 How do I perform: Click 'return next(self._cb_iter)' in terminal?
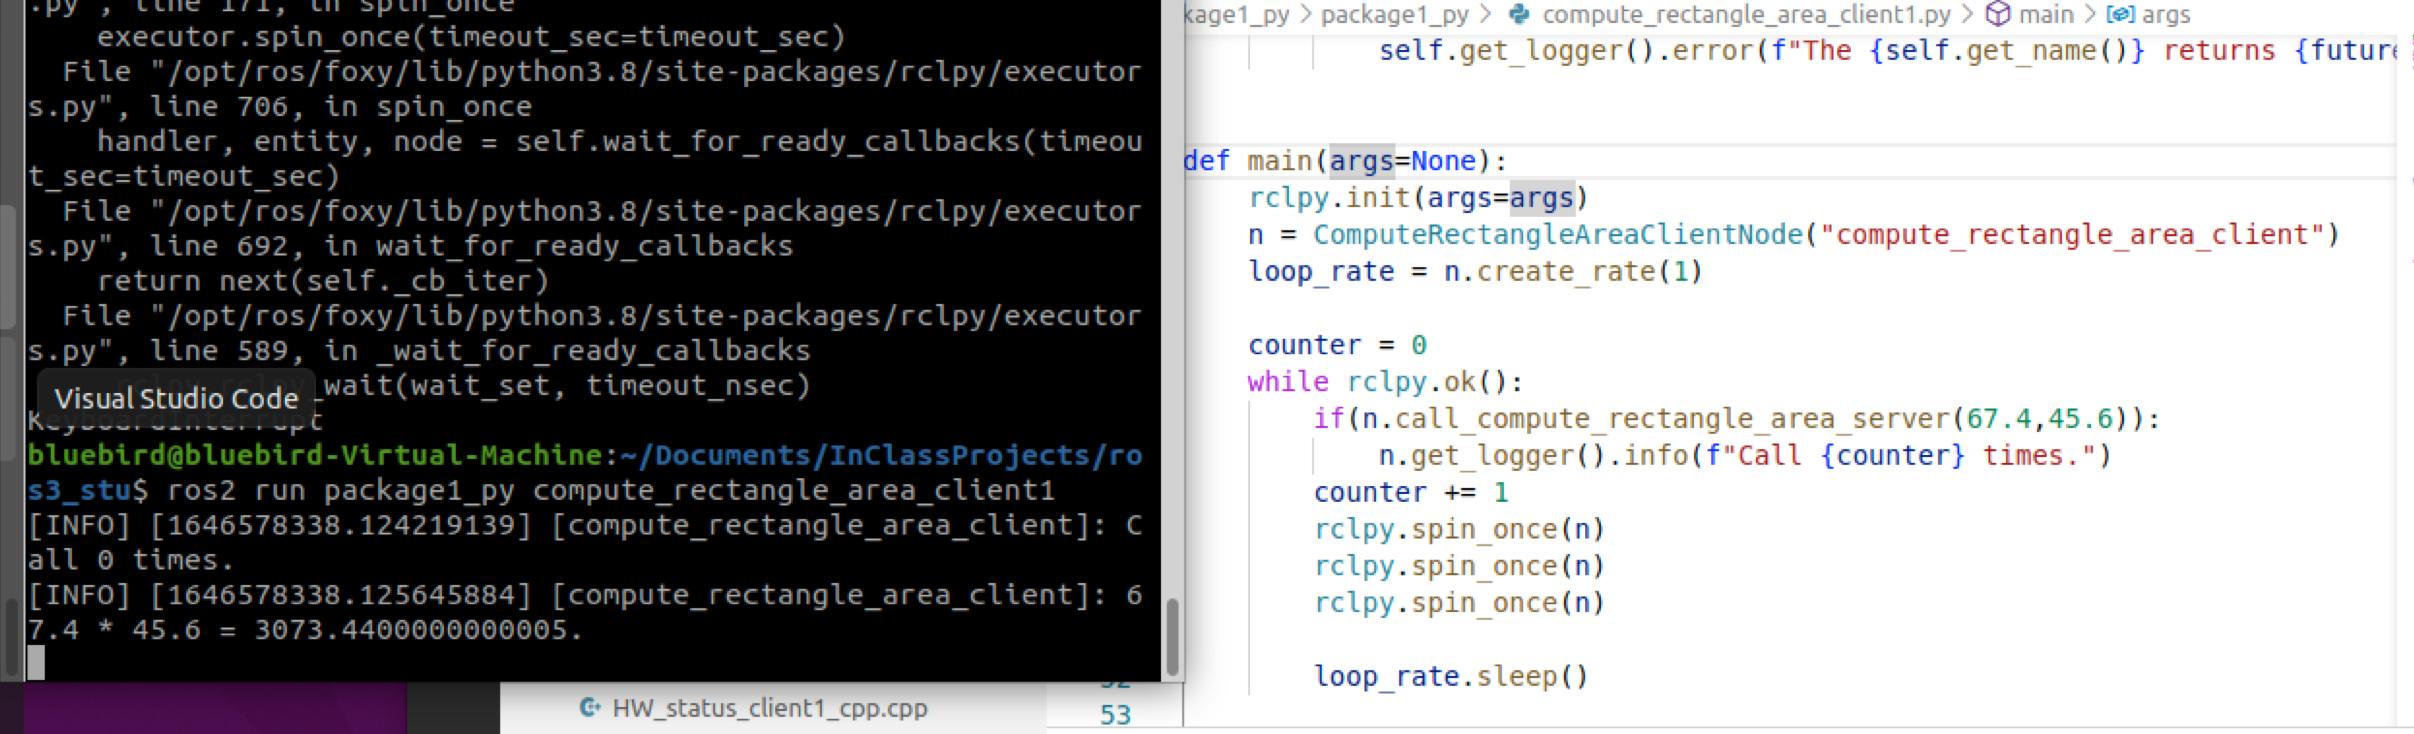323,281
